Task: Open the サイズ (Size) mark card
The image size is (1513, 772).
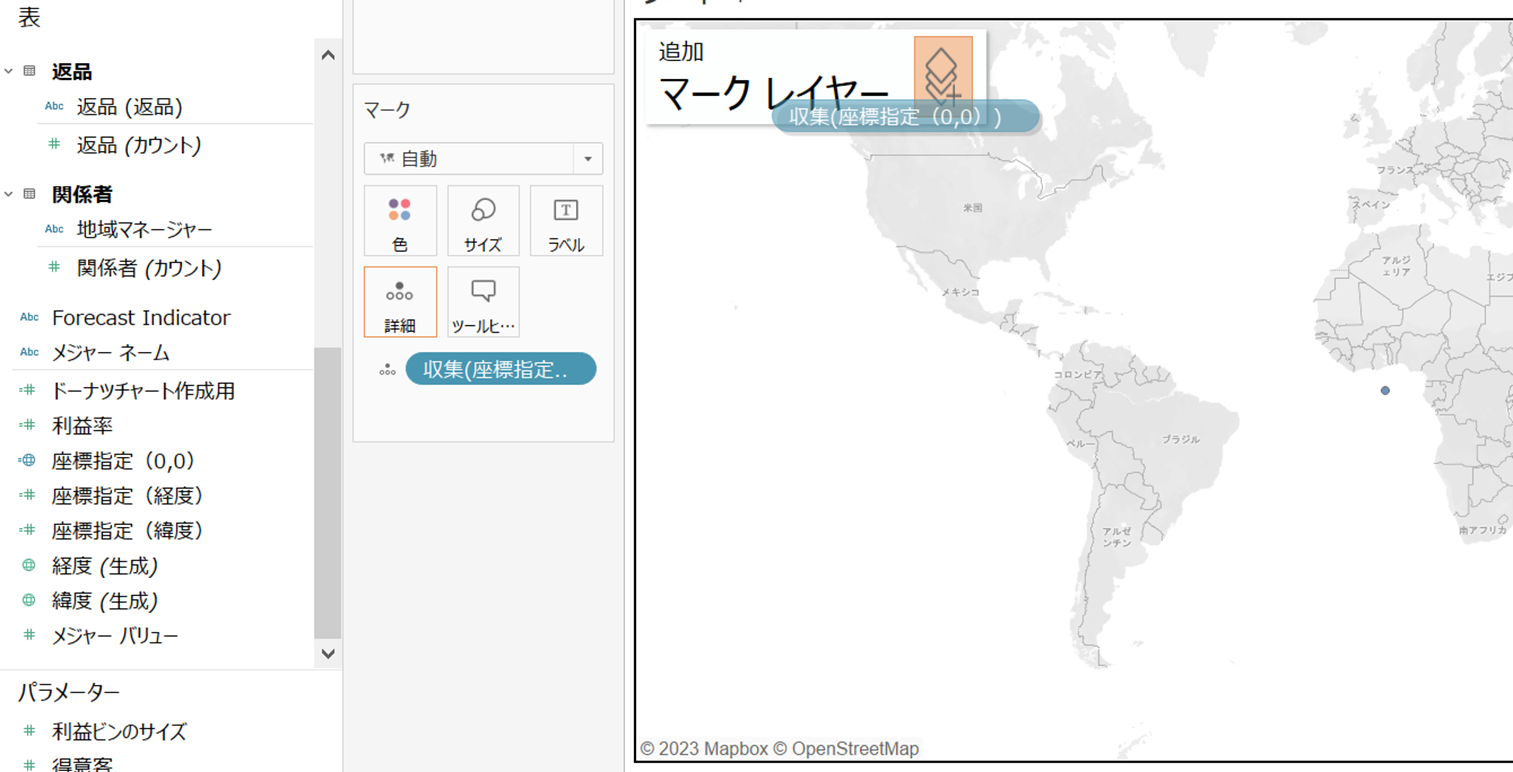Action: point(483,220)
